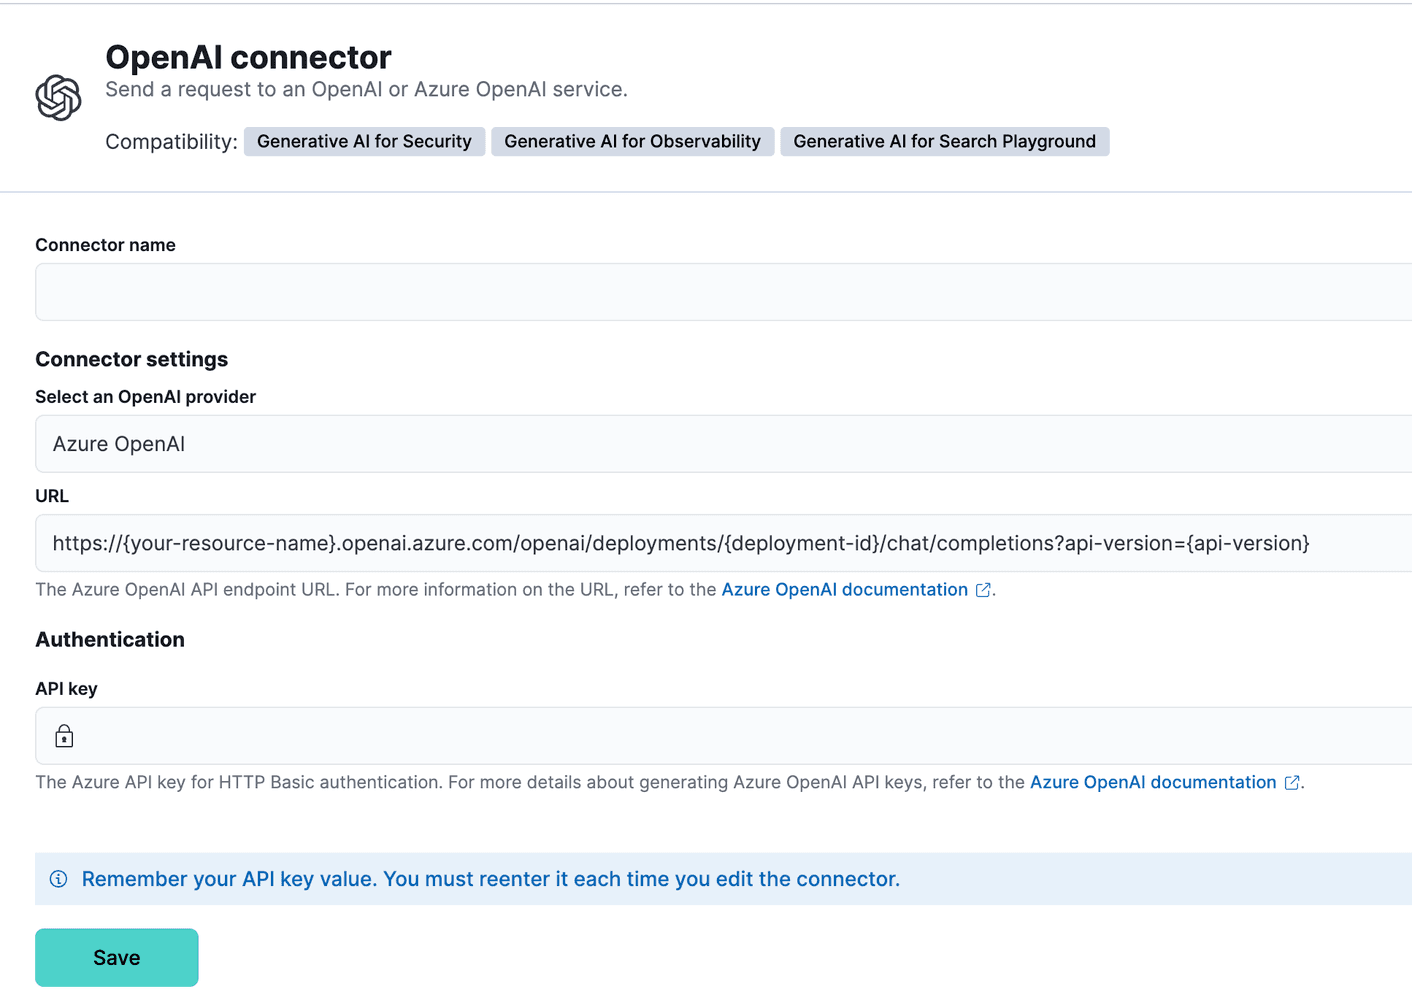Click external link icon beside API key documentation
1412x1000 pixels.
pos(1290,782)
